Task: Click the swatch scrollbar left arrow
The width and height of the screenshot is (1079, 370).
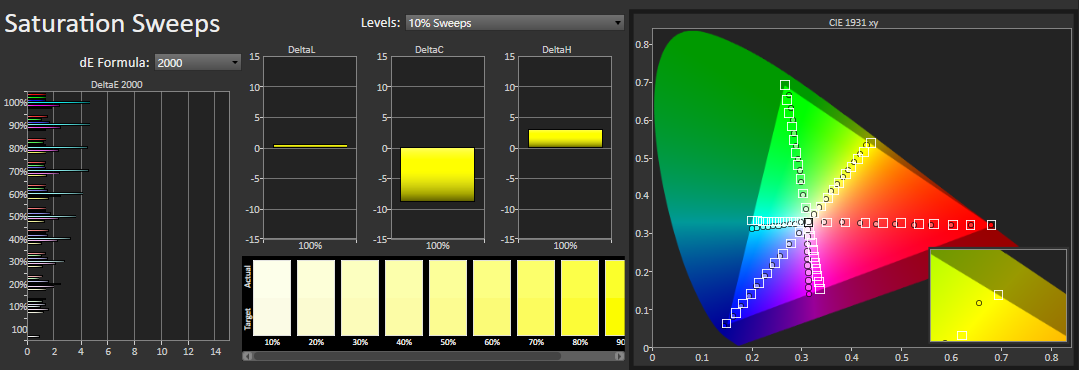Action: coord(248,356)
